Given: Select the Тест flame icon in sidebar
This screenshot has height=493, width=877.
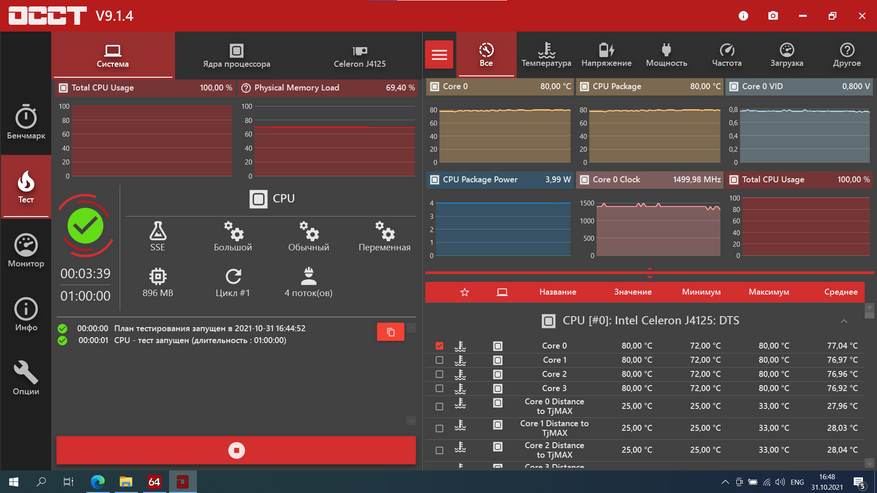Looking at the screenshot, I should [x=26, y=186].
